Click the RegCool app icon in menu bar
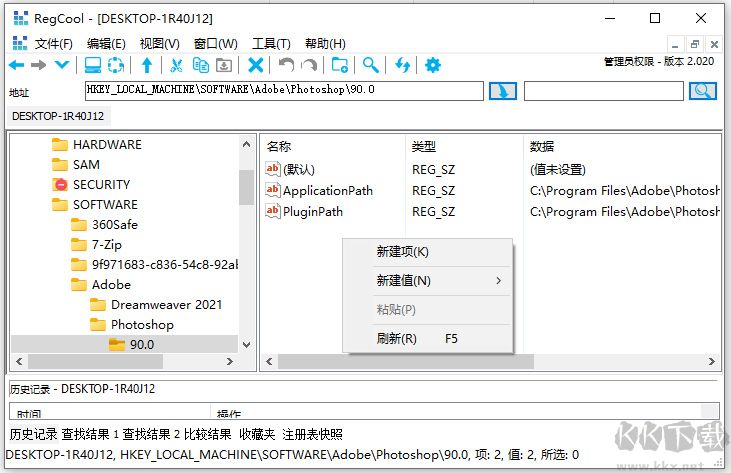 tap(20, 43)
